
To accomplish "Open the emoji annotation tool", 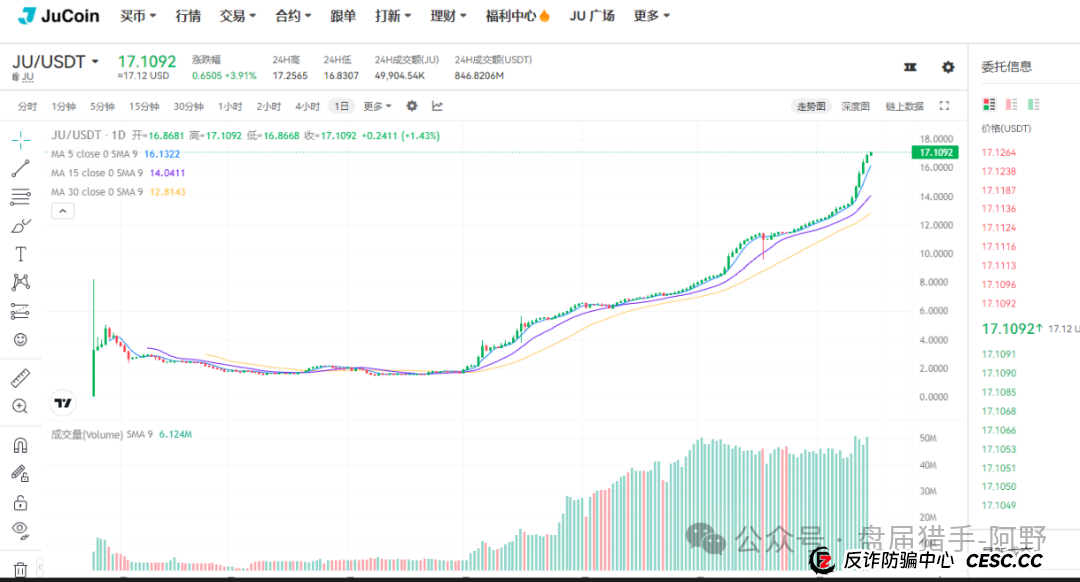I will 22,339.
